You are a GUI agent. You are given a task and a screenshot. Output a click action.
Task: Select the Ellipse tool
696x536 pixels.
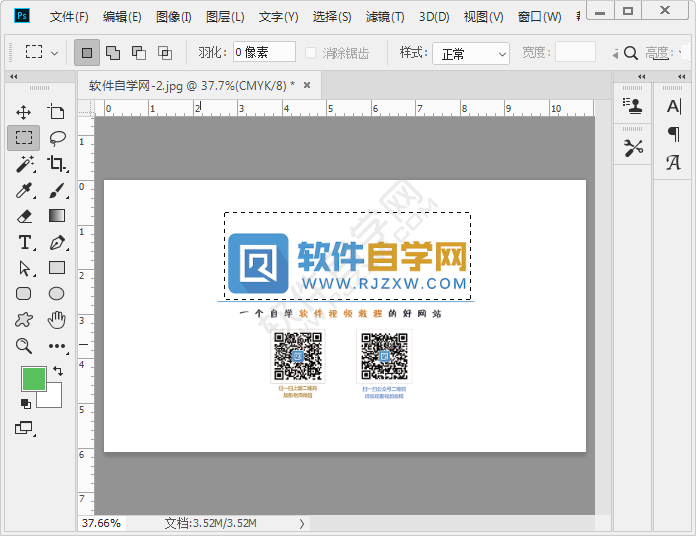pyautogui.click(x=56, y=293)
